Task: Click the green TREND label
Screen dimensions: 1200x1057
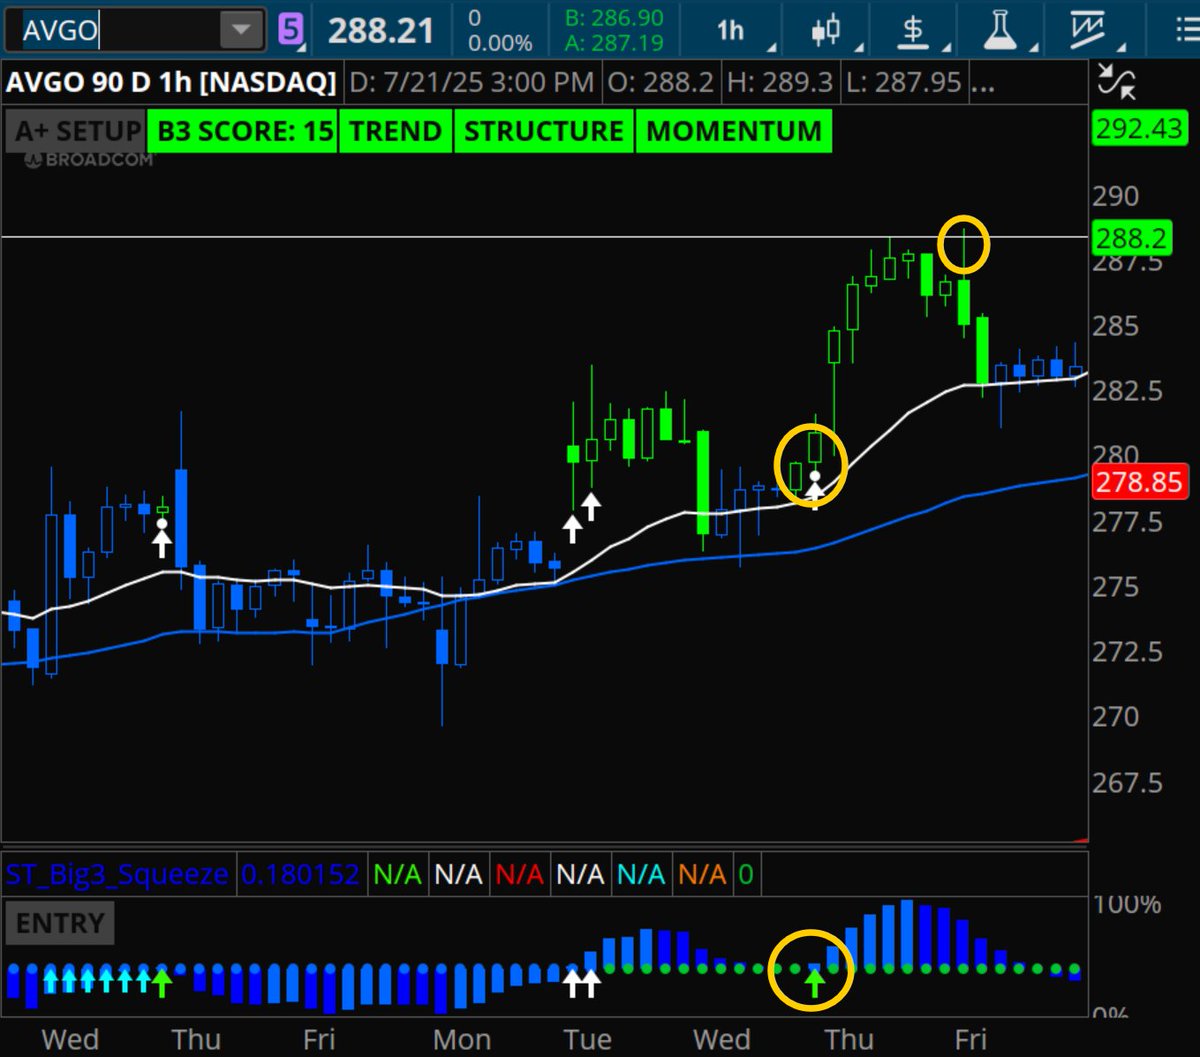Action: point(396,131)
